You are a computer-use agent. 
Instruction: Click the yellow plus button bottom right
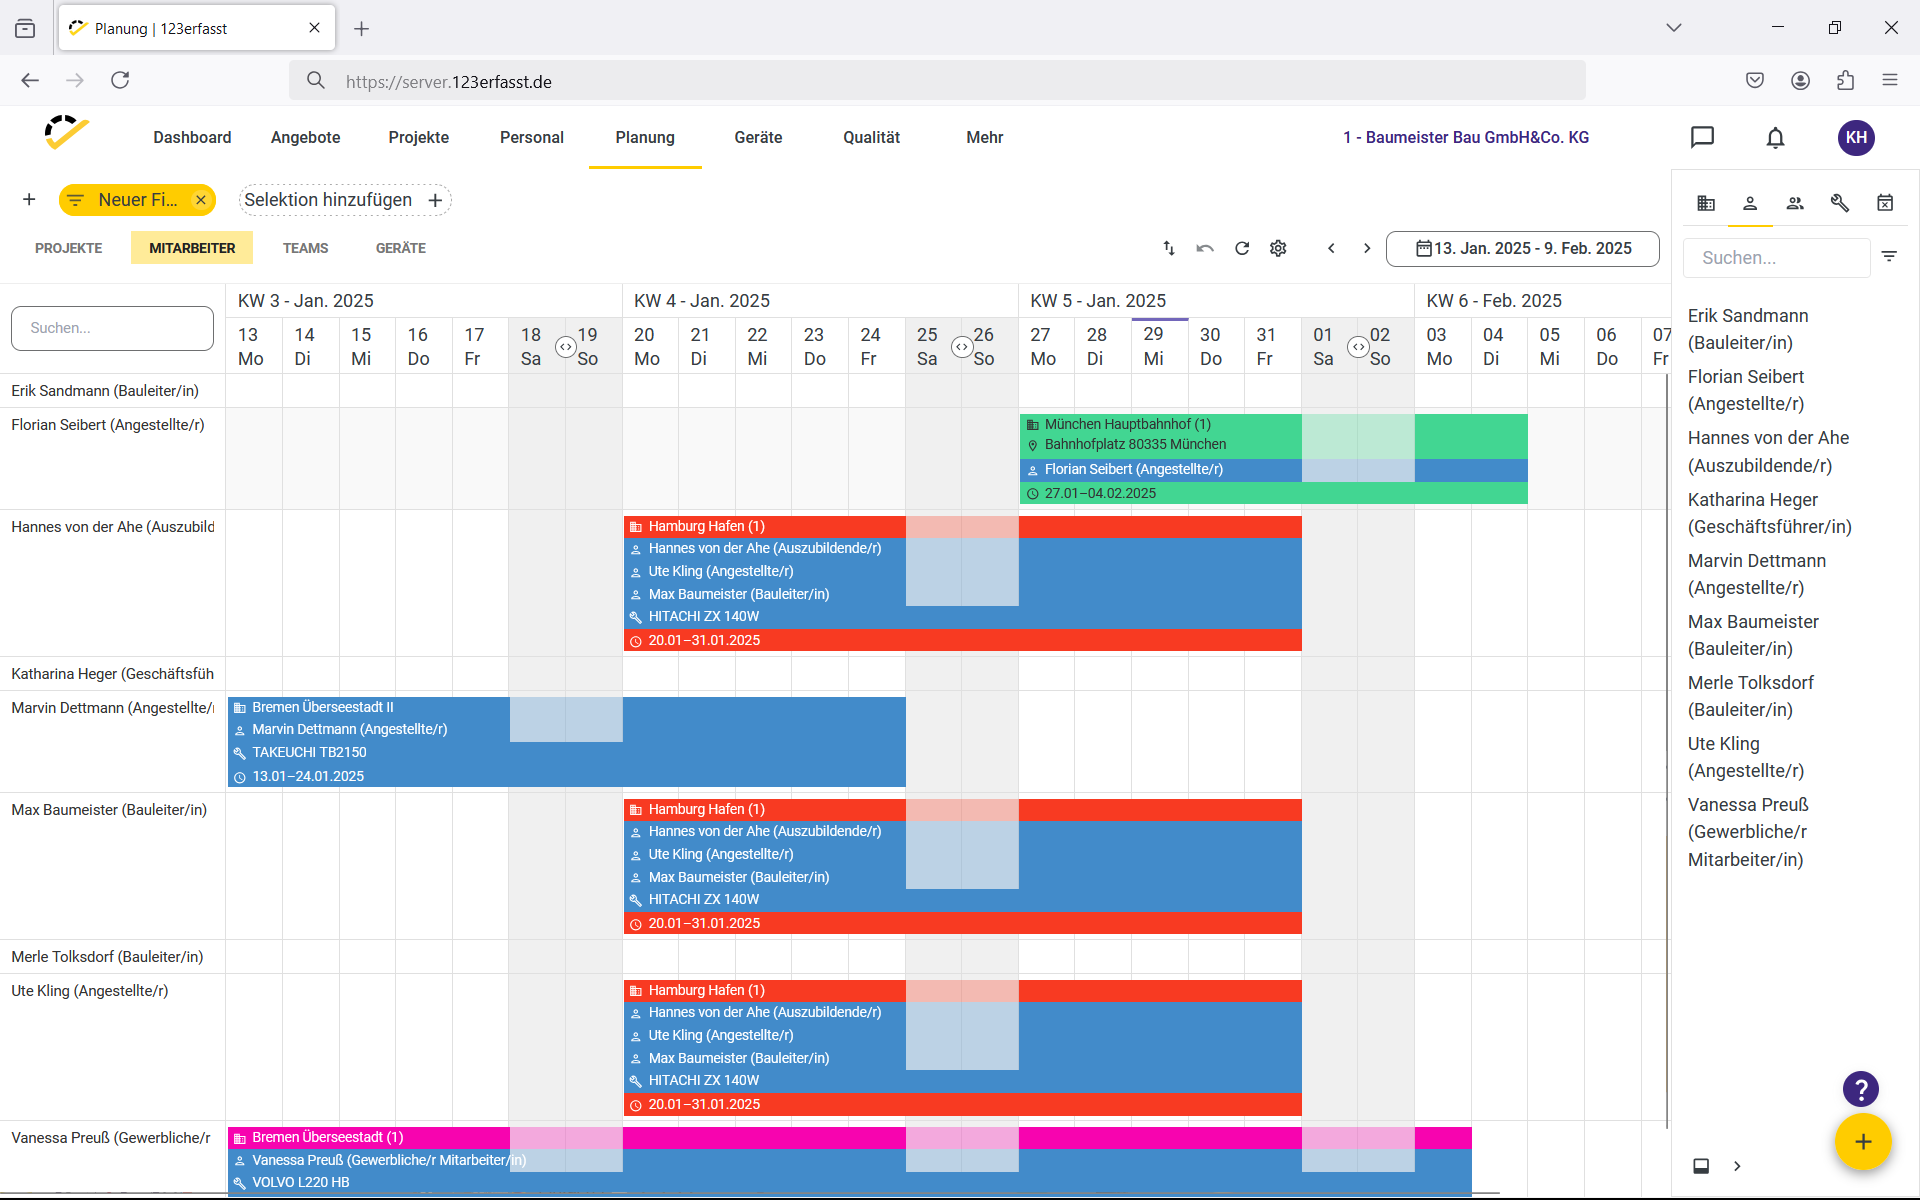click(x=1863, y=1142)
